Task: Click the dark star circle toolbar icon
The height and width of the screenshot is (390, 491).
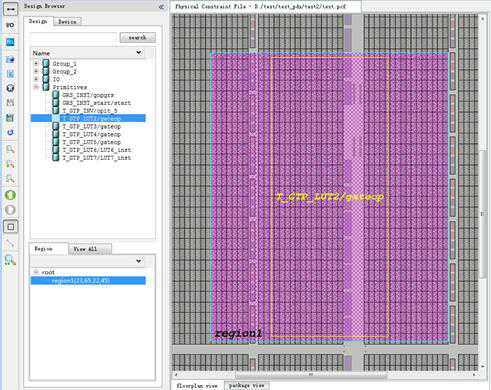Action: click(10, 88)
